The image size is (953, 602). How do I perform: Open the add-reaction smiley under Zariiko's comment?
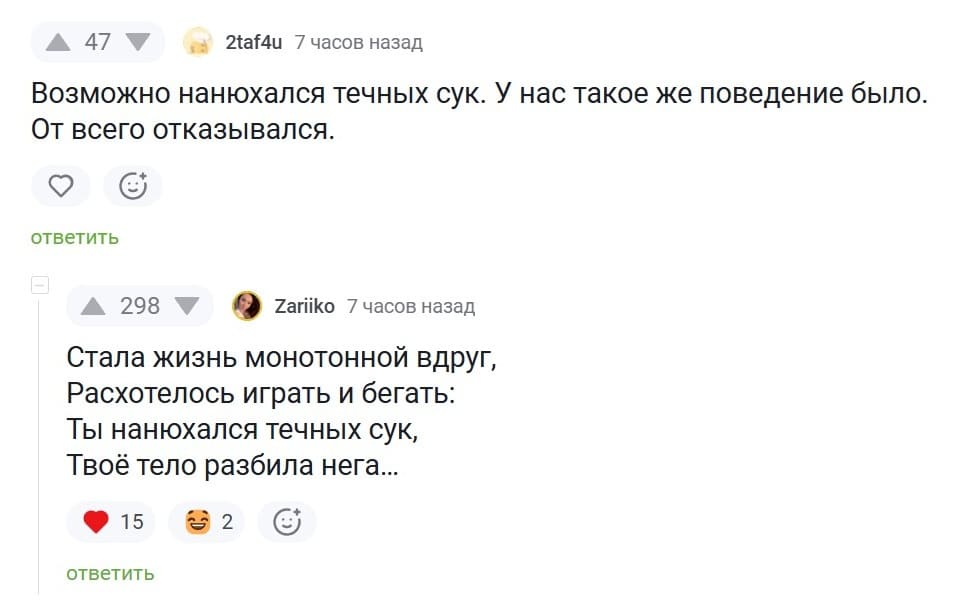(286, 521)
